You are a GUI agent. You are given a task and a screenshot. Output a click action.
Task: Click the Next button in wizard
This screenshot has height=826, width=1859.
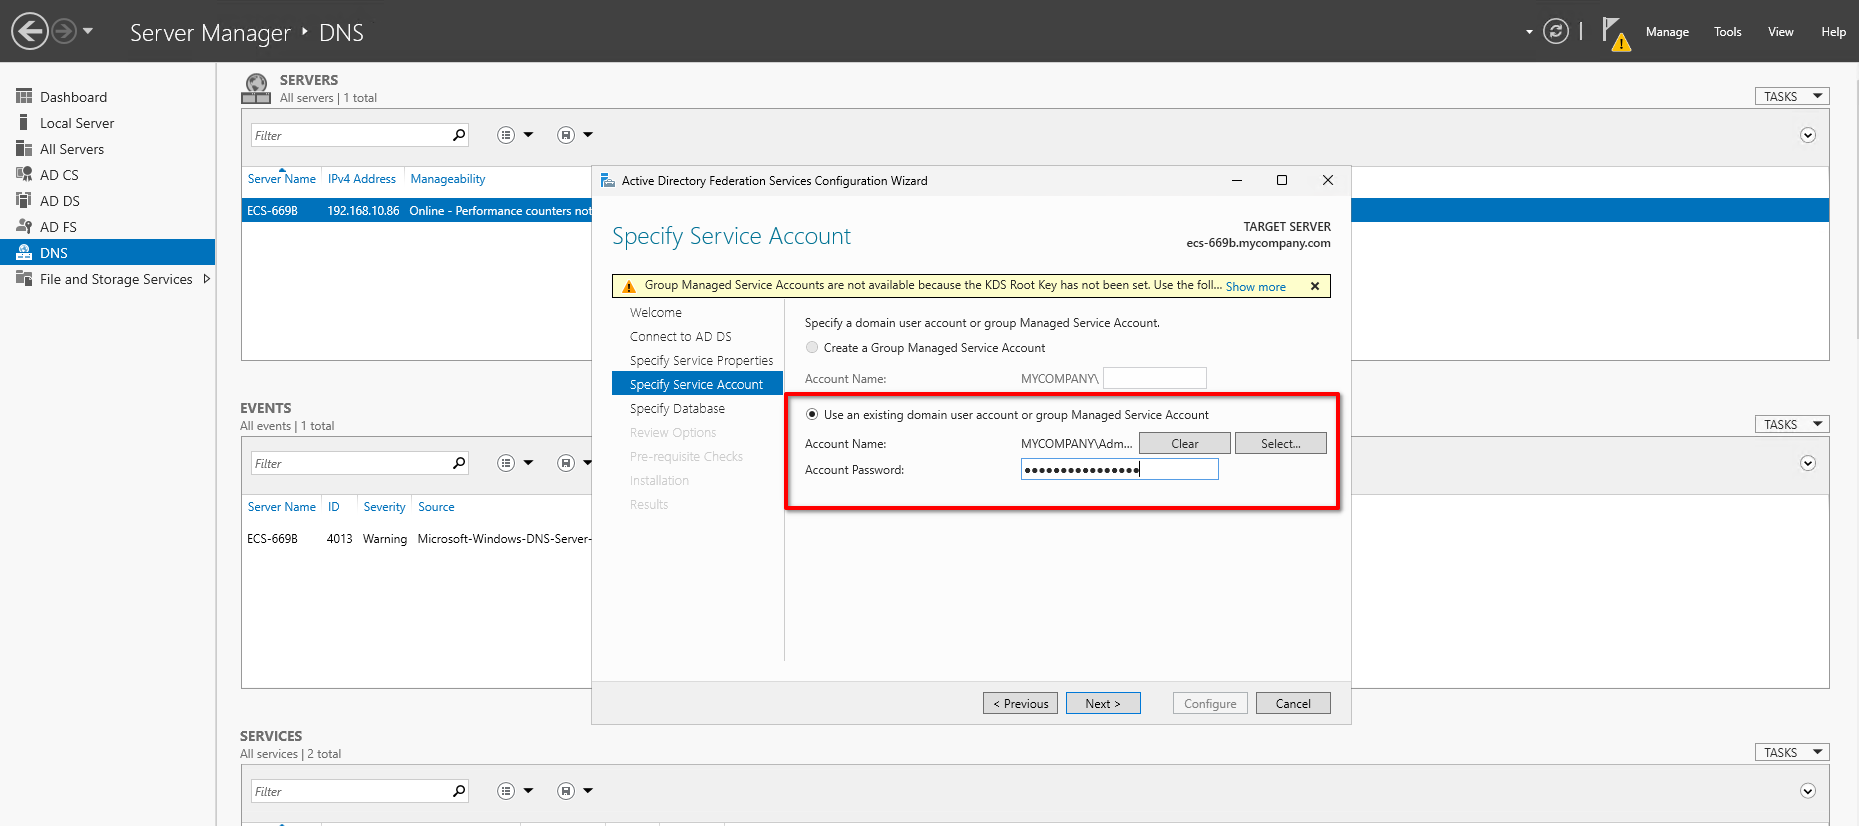tap(1102, 704)
